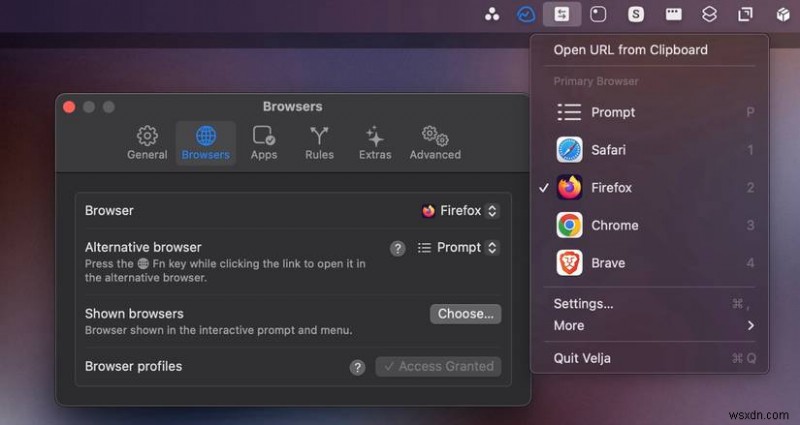Click the Safari compass icon in menu

[569, 150]
